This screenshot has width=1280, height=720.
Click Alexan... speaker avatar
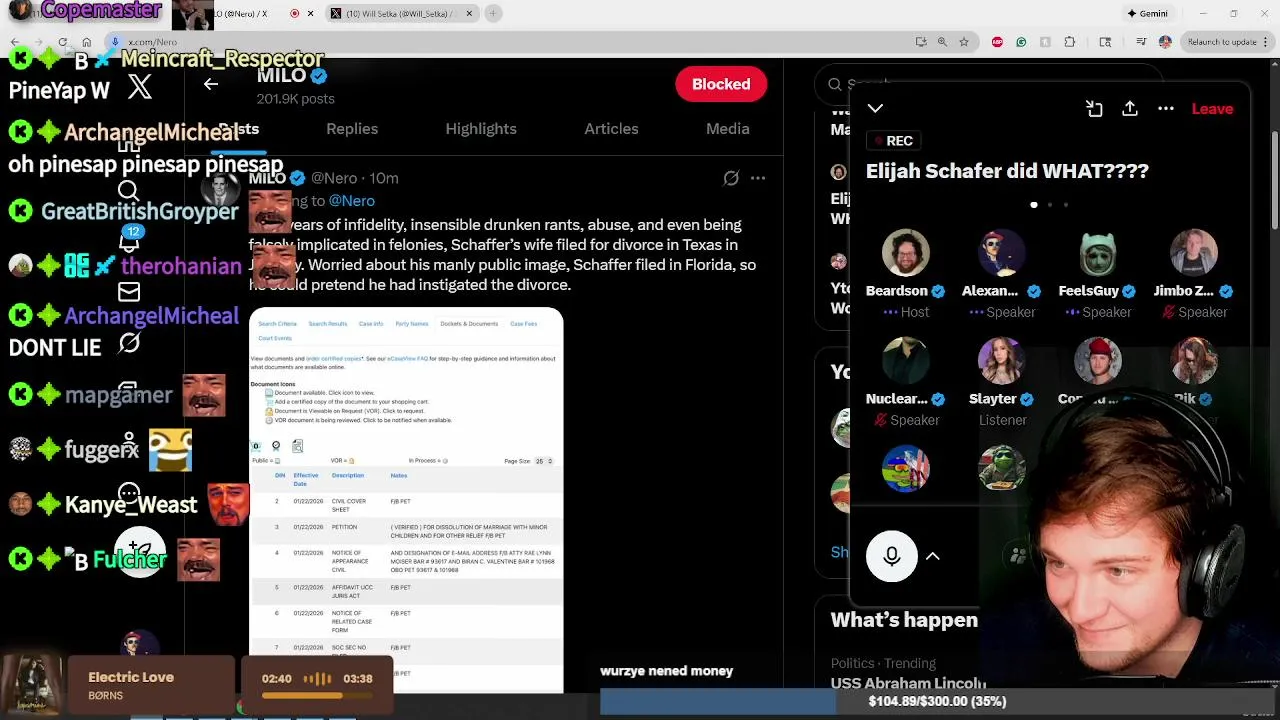[x=1002, y=251]
